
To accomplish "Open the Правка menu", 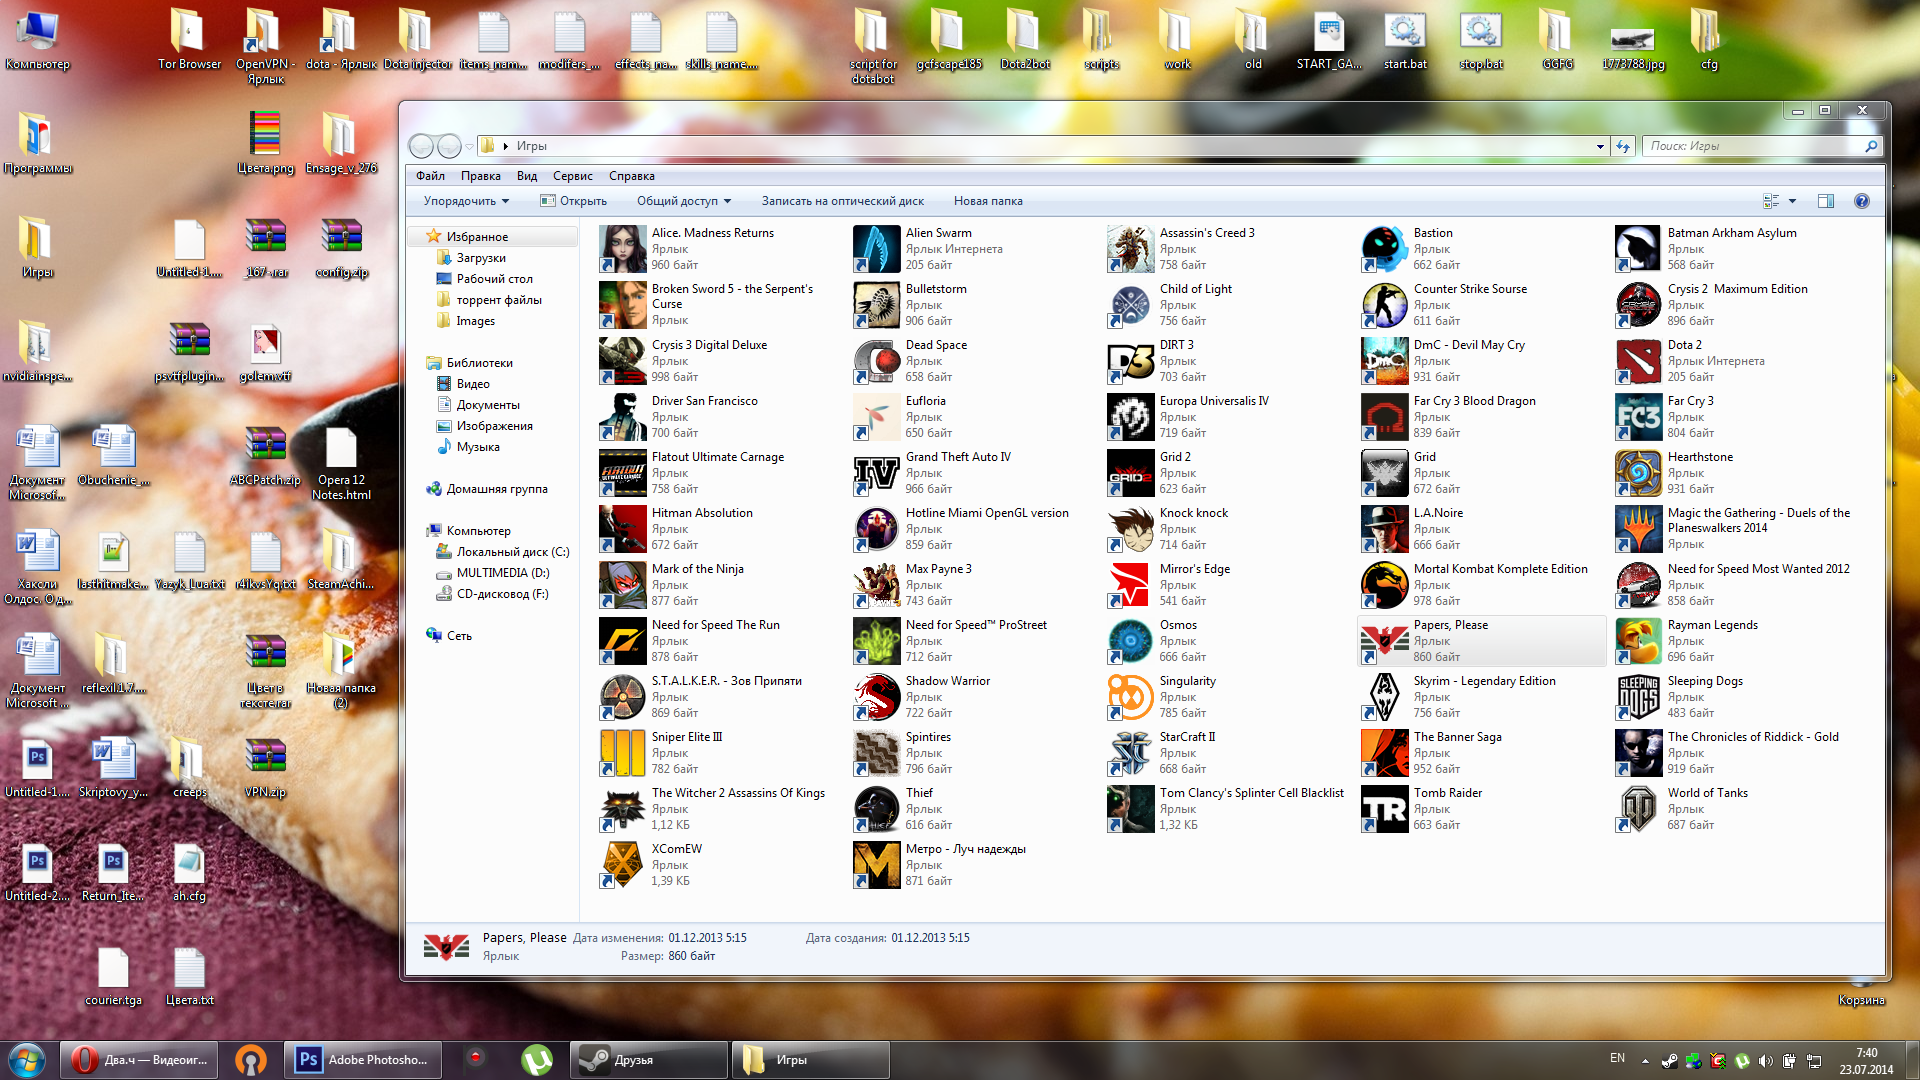I will click(480, 176).
